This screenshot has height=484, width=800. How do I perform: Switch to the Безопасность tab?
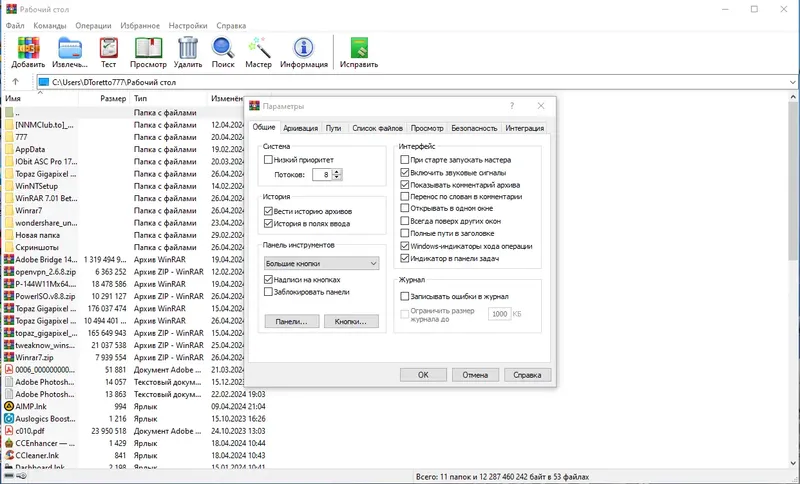coord(474,128)
